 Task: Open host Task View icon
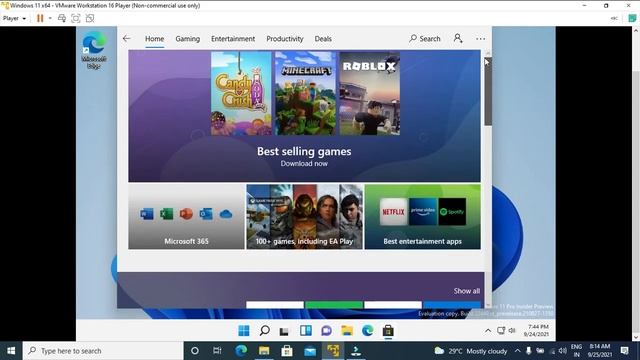pyautogui.click(x=217, y=351)
